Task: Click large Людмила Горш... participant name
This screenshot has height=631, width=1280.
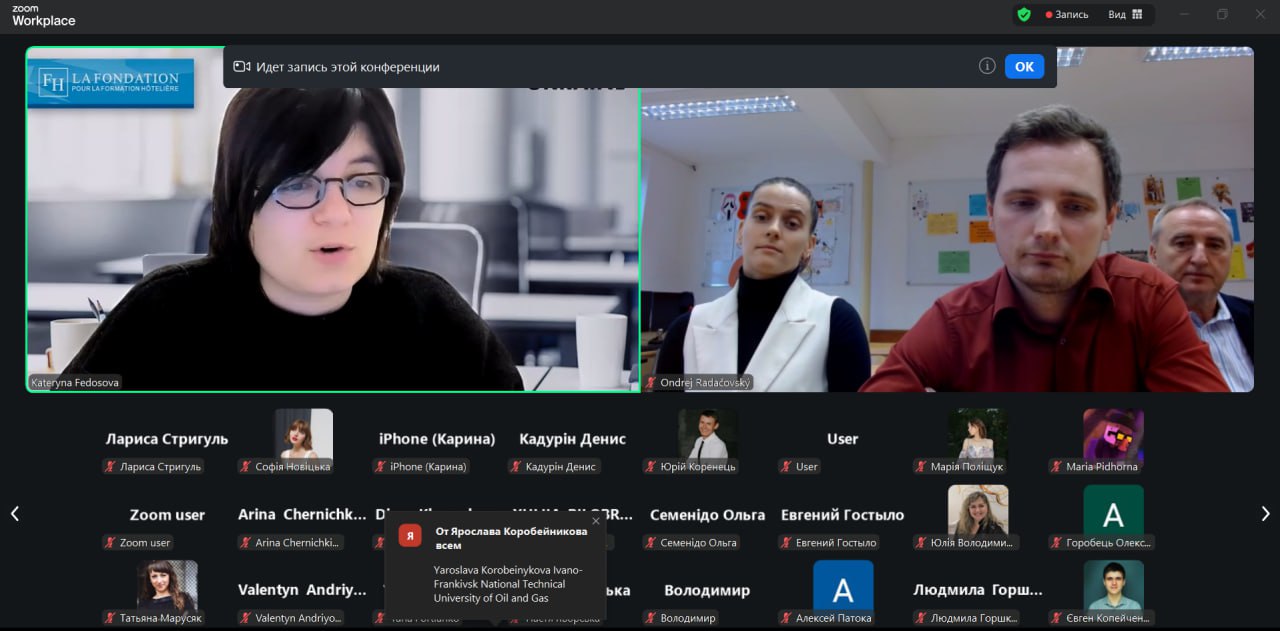Action: [978, 590]
